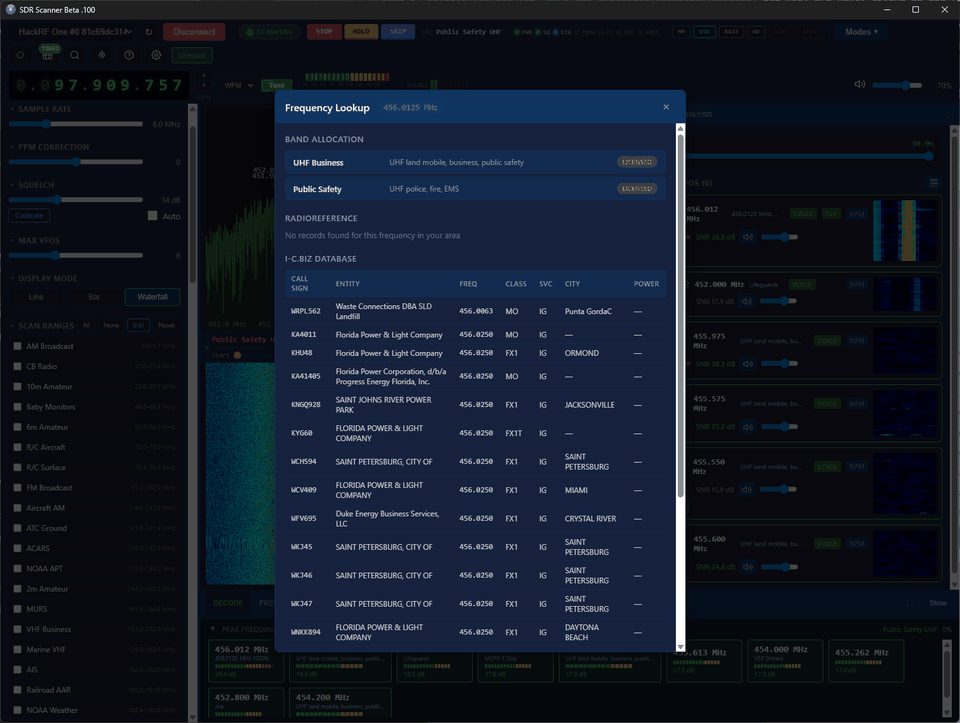960x723 pixels.
Task: Toggle the Auto squelch checkbox
Action: (152, 216)
